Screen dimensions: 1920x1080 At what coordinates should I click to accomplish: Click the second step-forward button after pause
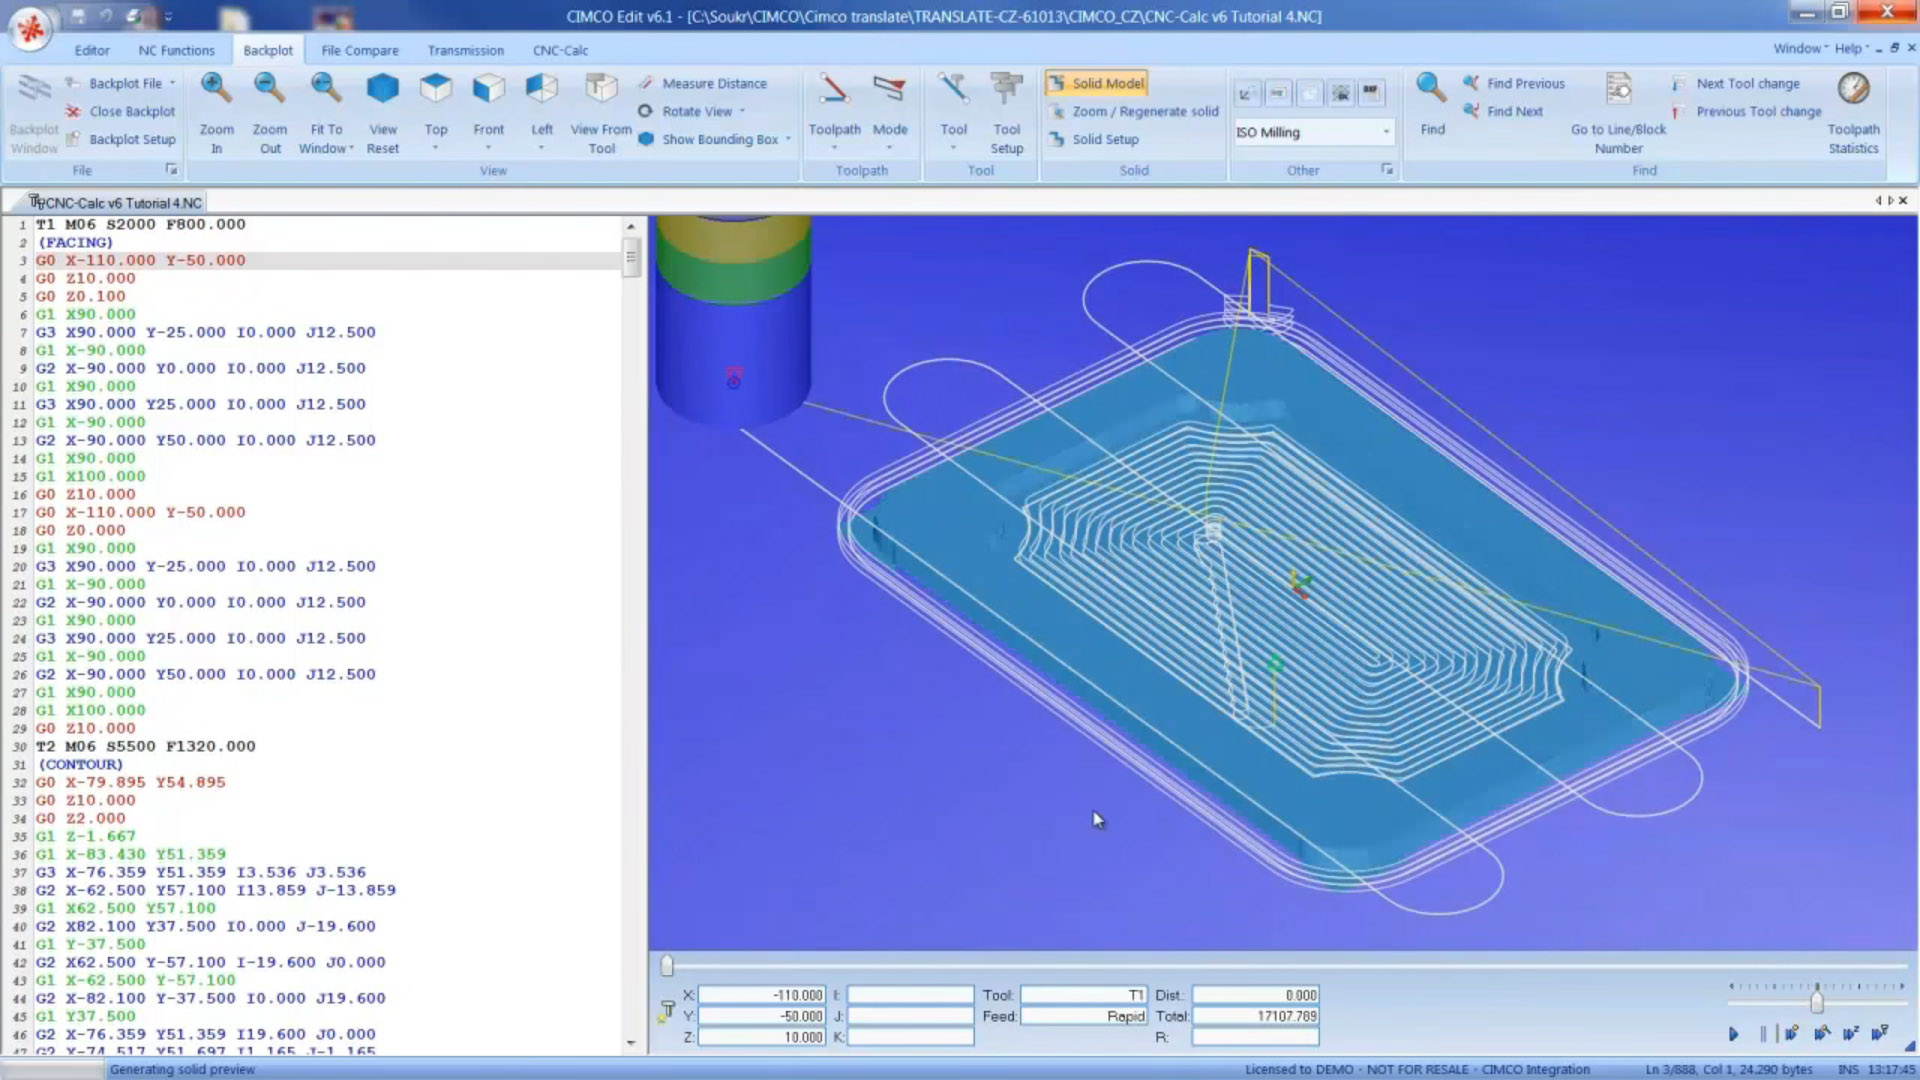[1821, 1034]
